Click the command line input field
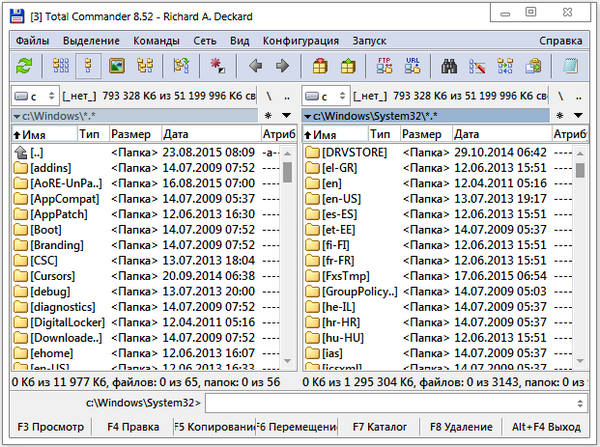 (x=388, y=402)
